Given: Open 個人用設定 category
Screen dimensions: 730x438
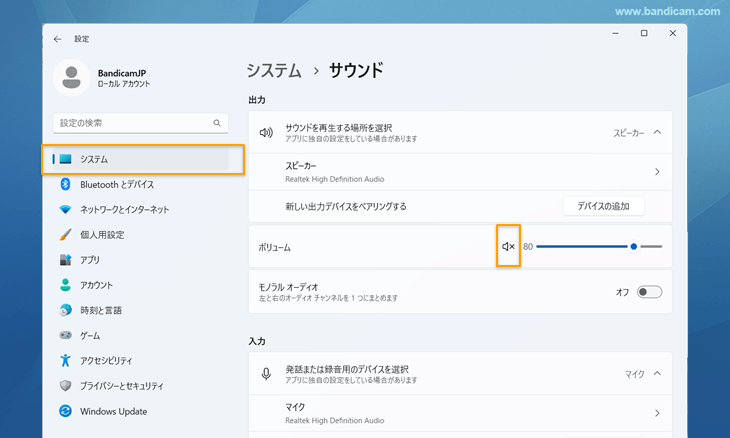Looking at the screenshot, I should pyautogui.click(x=140, y=235).
